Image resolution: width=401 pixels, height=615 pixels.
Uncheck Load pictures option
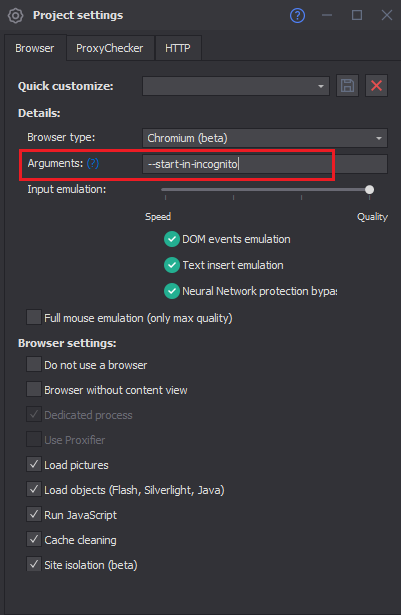click(x=34, y=464)
